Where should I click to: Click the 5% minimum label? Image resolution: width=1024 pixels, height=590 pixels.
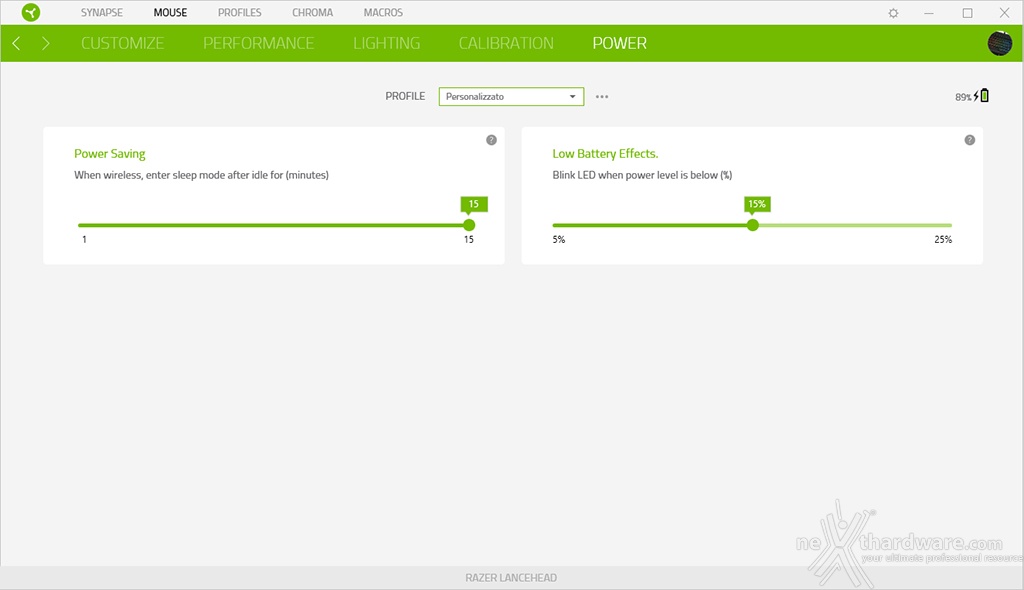(x=559, y=240)
